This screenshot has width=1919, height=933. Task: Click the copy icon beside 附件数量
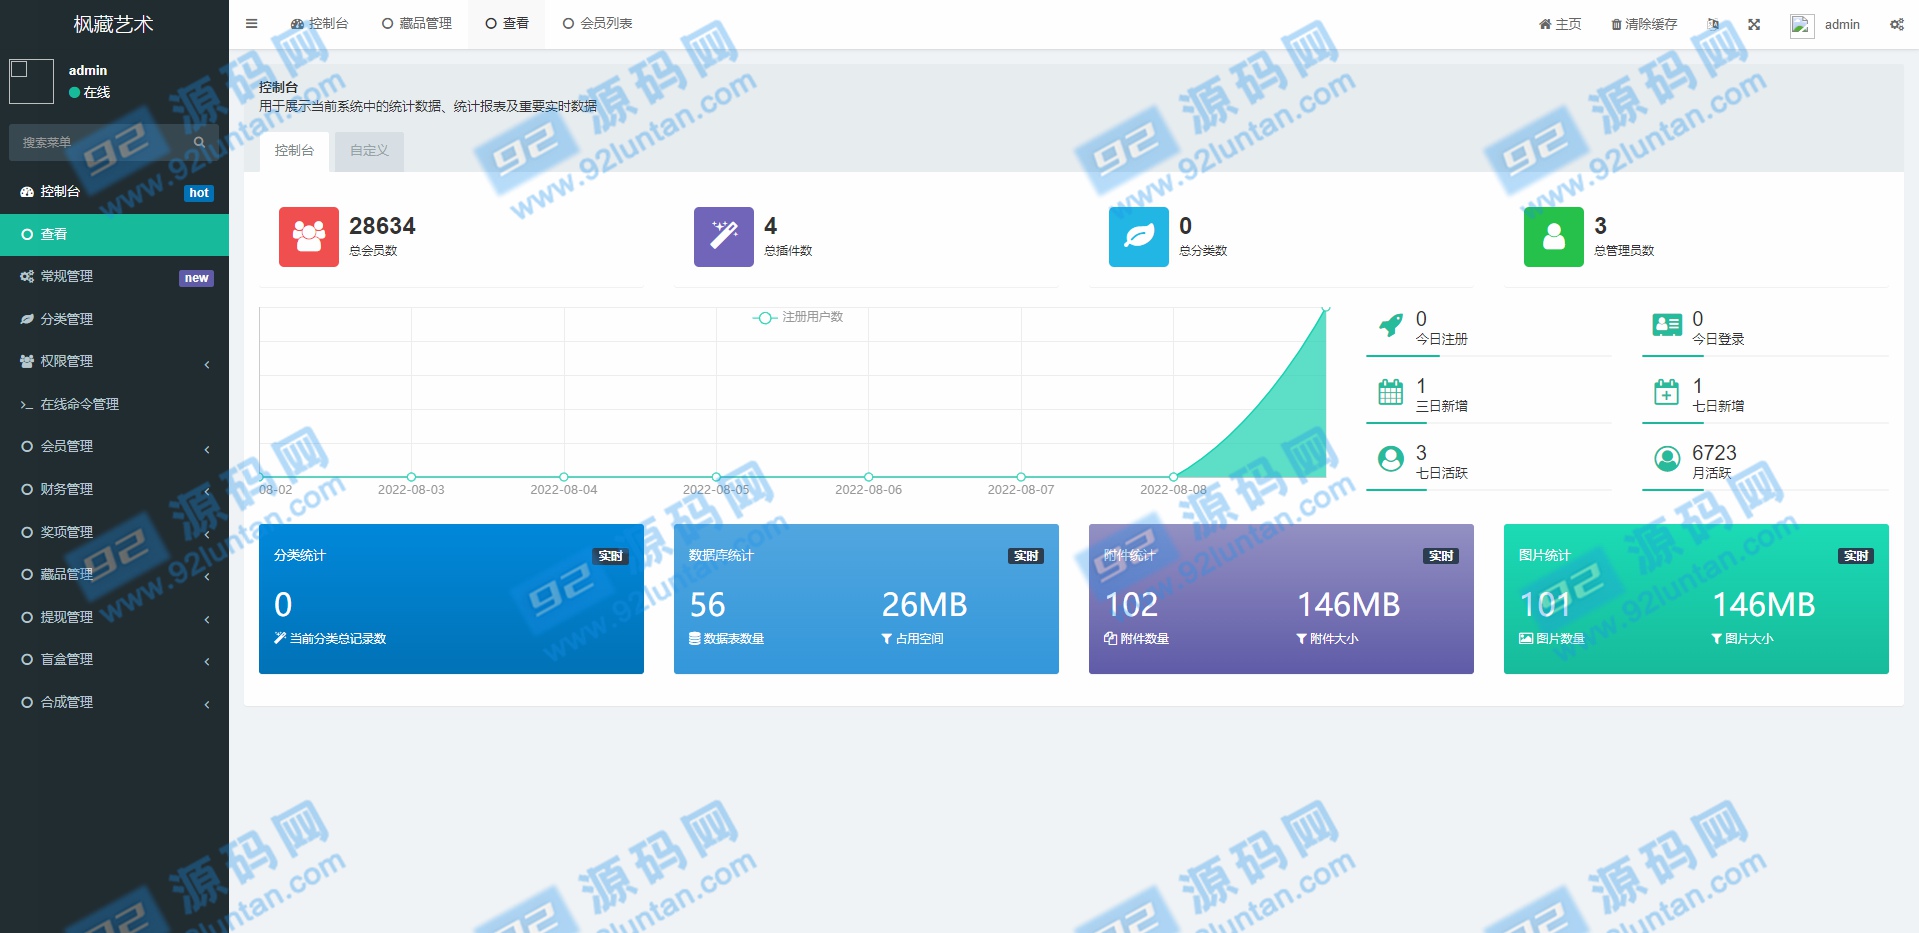(x=1110, y=638)
